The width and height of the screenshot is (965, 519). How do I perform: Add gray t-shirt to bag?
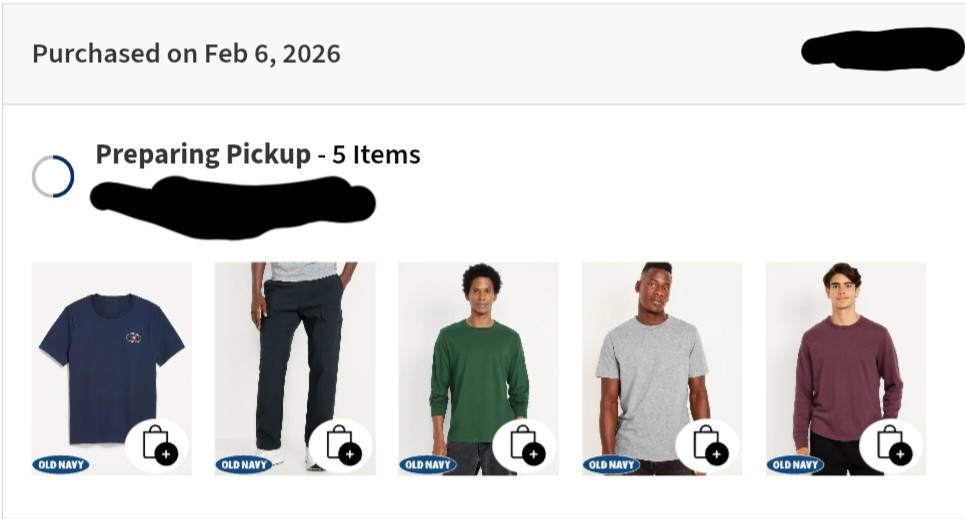pos(708,445)
